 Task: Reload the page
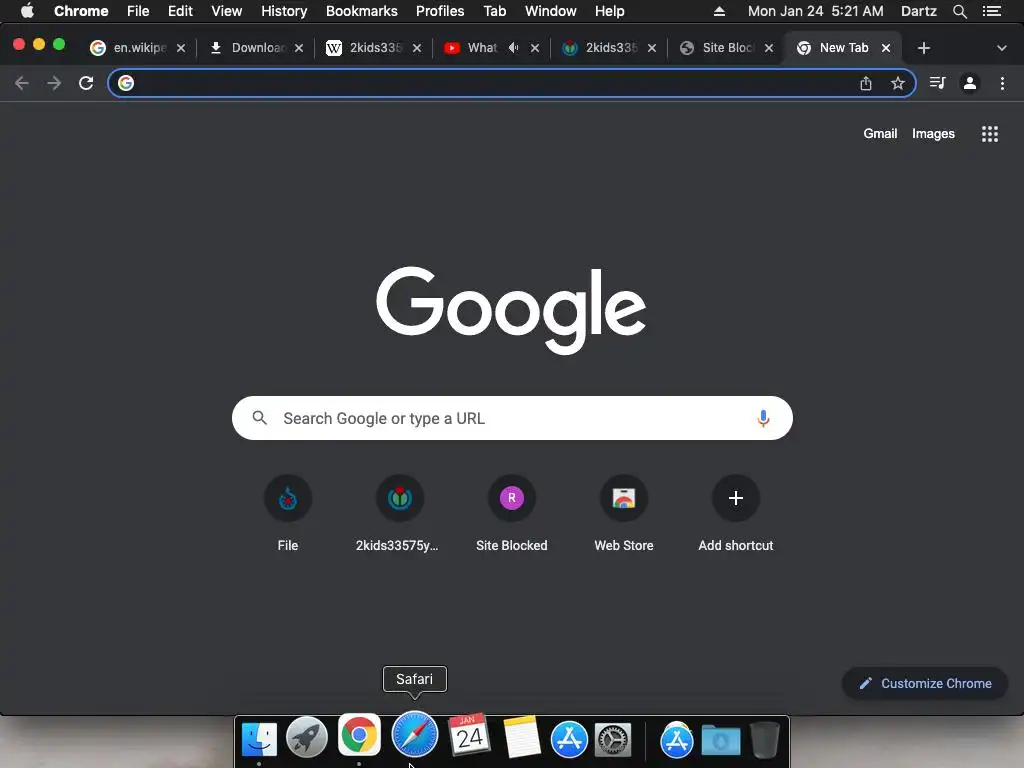coord(86,83)
